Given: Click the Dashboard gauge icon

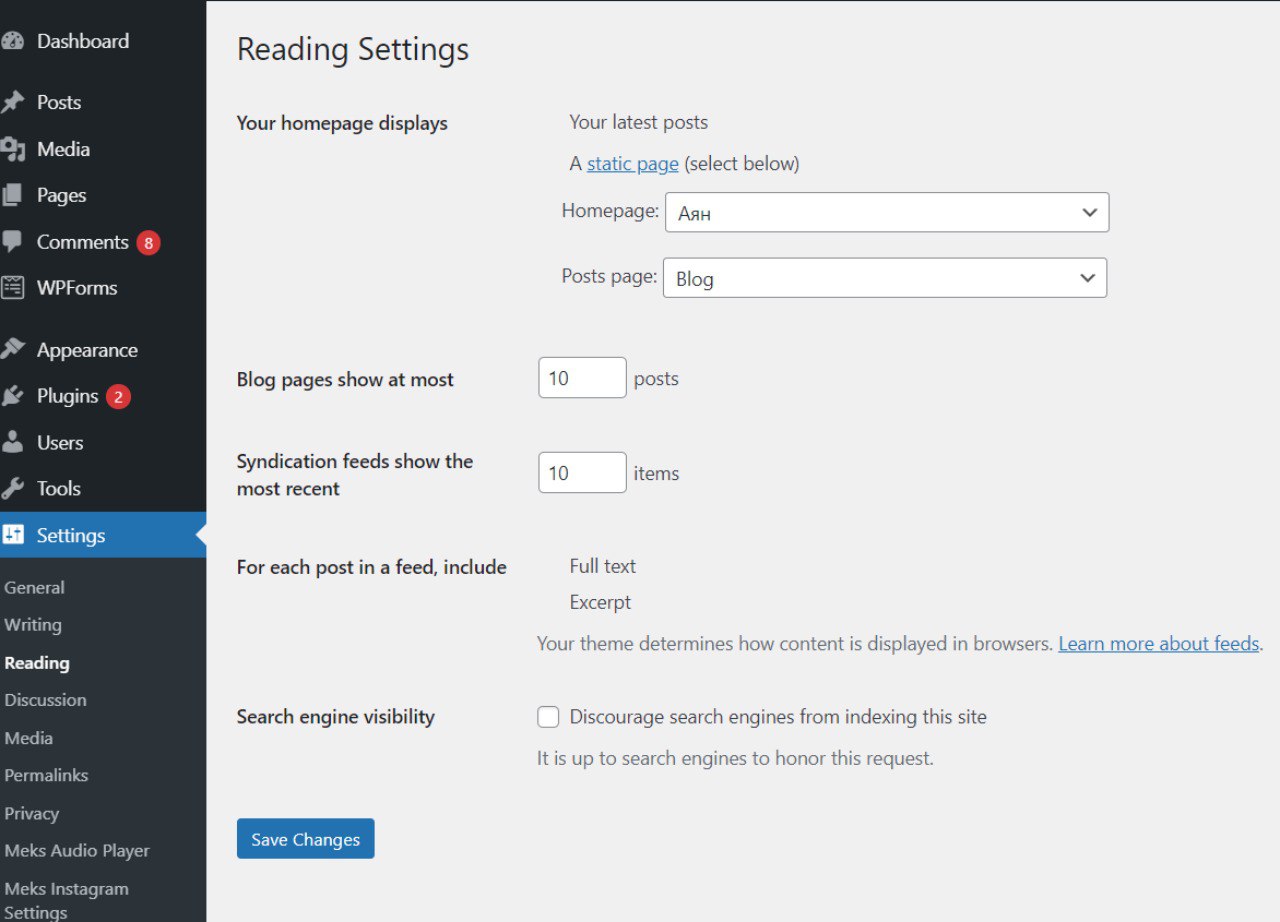Looking at the screenshot, I should (12, 41).
